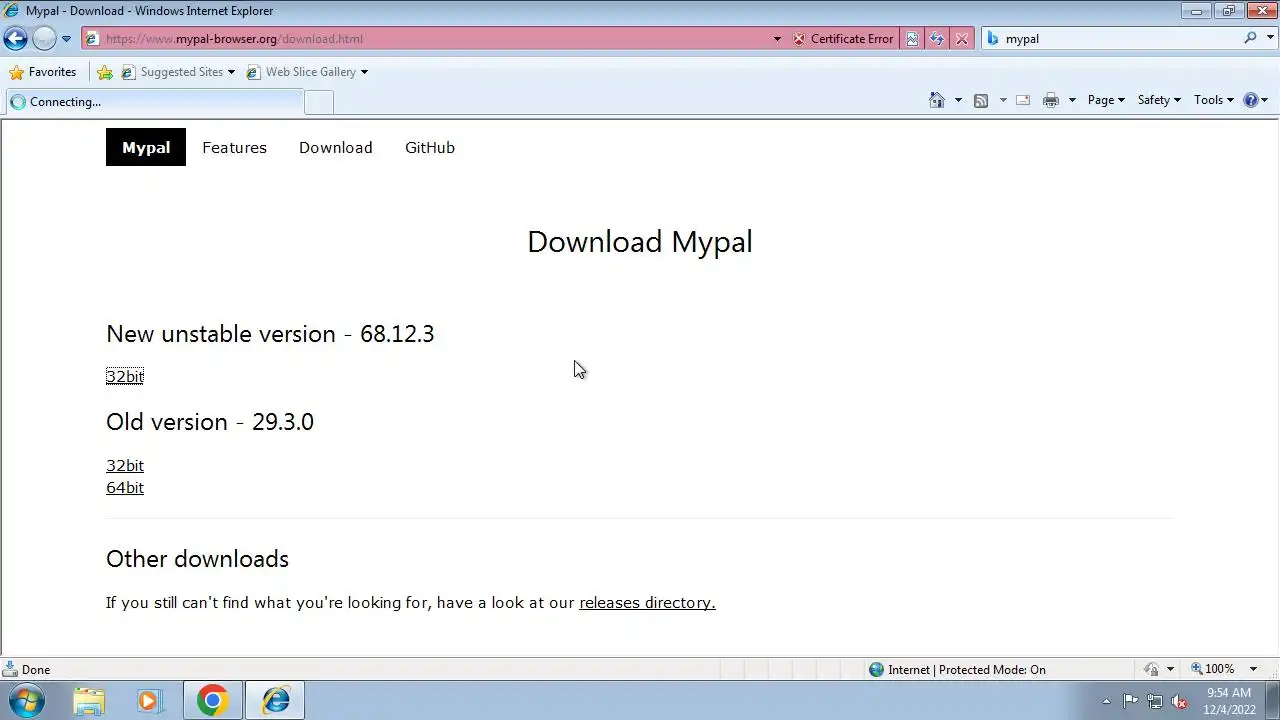1280x720 pixels.
Task: Open Google Chrome from the taskbar
Action: click(x=212, y=701)
